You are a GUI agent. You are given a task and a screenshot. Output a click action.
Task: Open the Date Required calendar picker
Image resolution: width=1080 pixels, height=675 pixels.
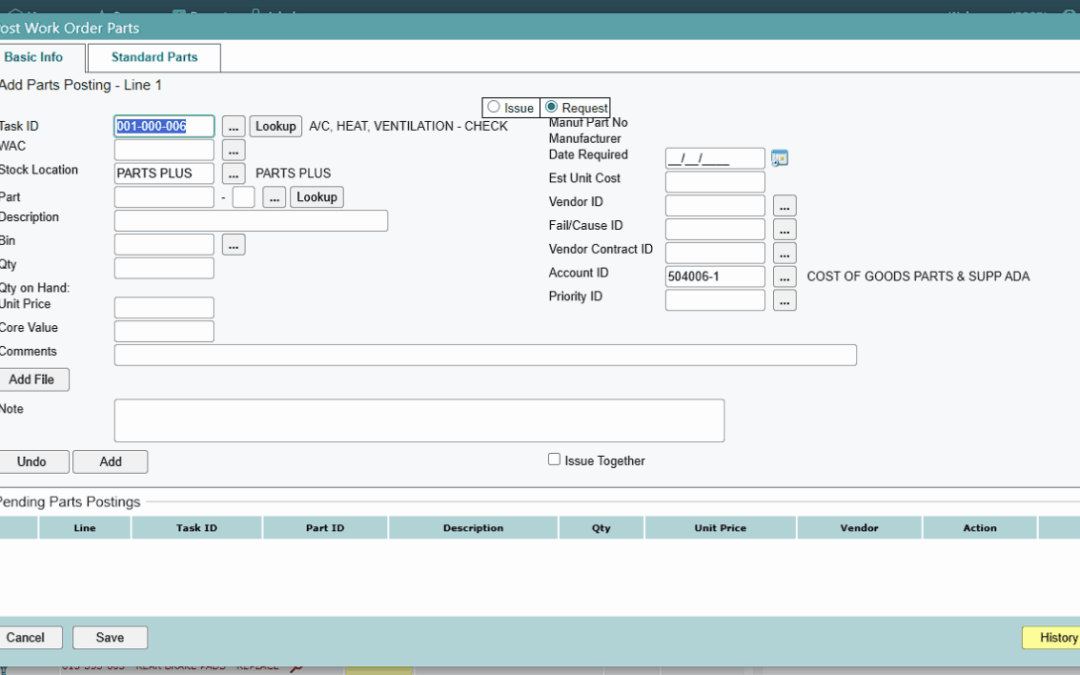(x=779, y=158)
